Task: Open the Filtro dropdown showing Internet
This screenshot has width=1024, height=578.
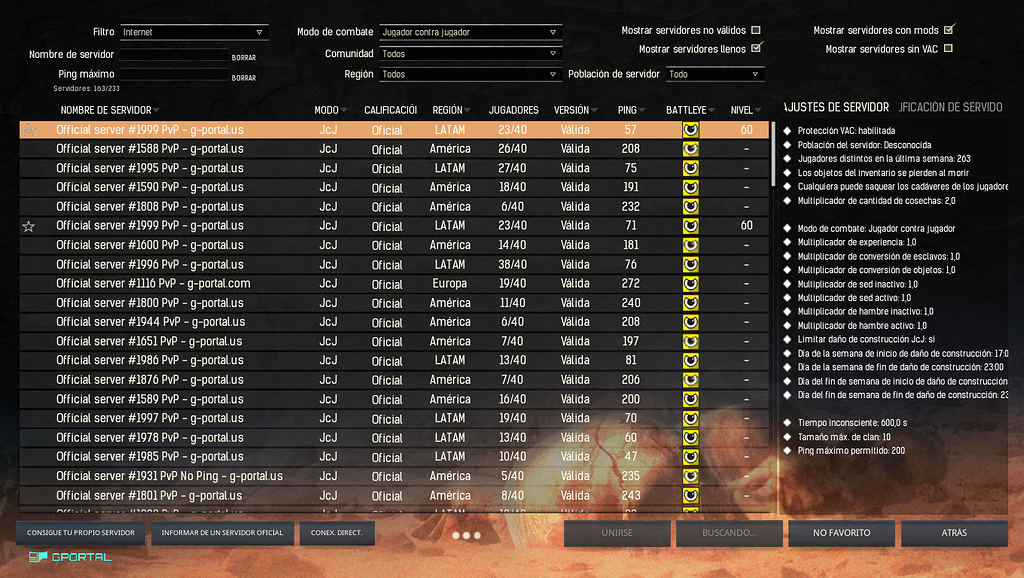Action: pyautogui.click(x=193, y=30)
